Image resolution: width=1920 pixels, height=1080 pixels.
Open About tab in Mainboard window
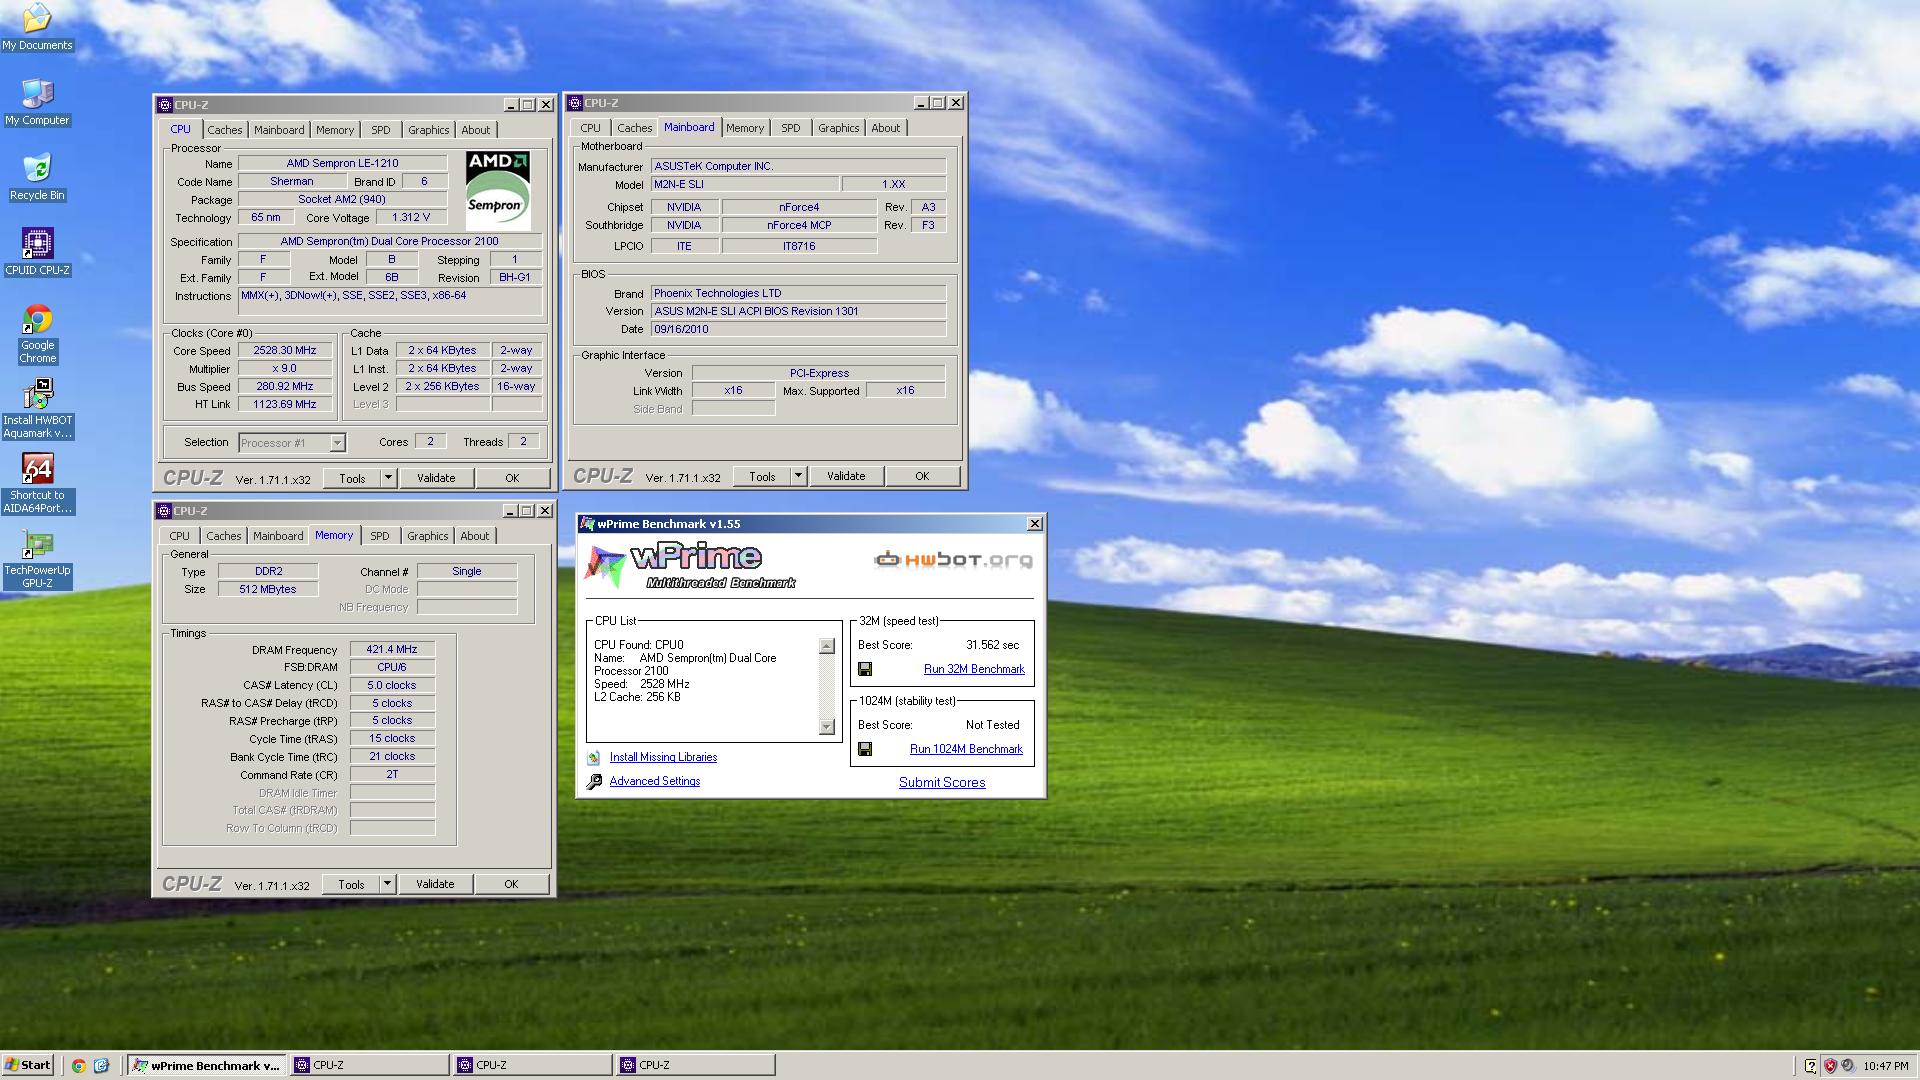point(885,128)
